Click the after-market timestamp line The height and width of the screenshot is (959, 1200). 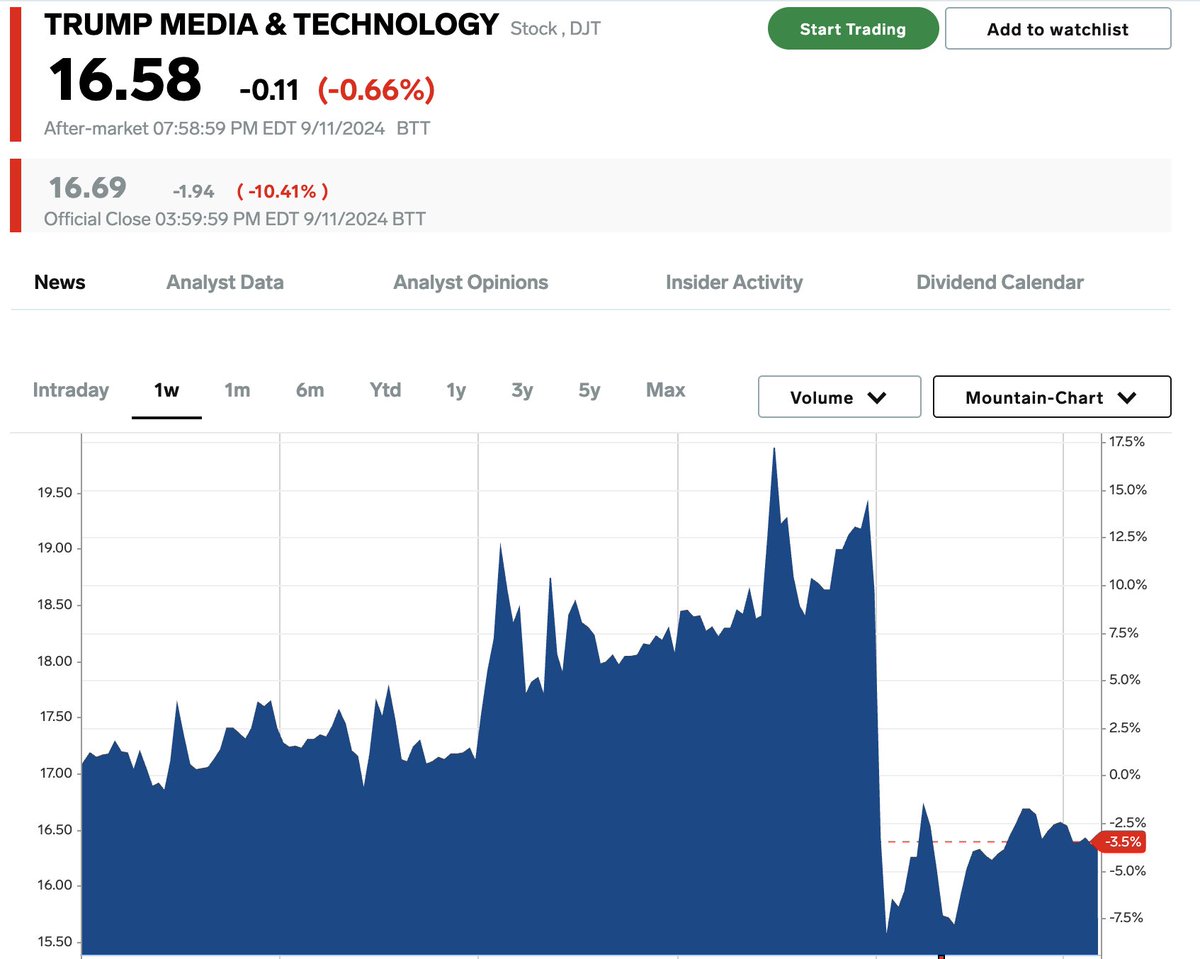[x=237, y=128]
